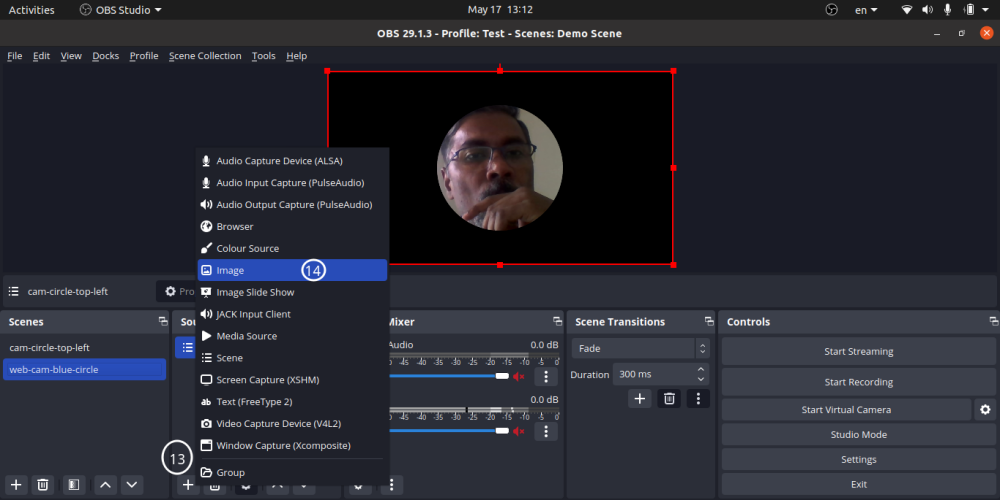Add a Media Source

[292, 336]
